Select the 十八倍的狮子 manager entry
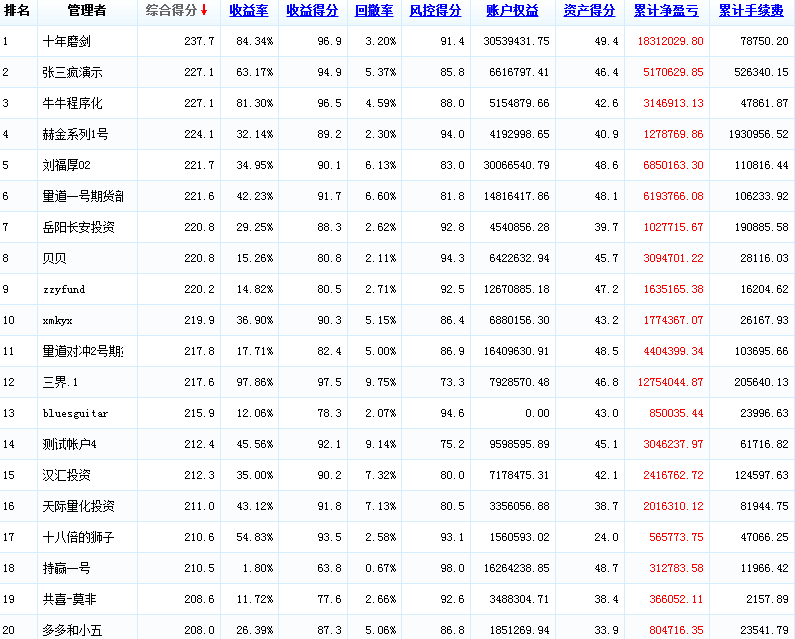This screenshot has width=795, height=639. [x=79, y=537]
